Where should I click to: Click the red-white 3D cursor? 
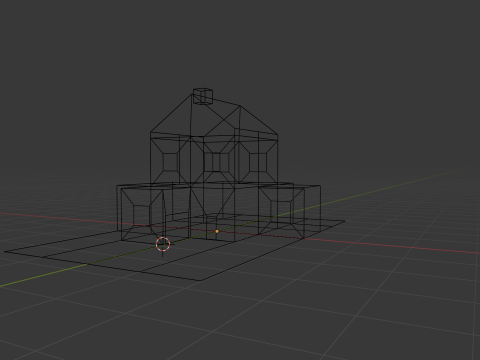coord(163,244)
